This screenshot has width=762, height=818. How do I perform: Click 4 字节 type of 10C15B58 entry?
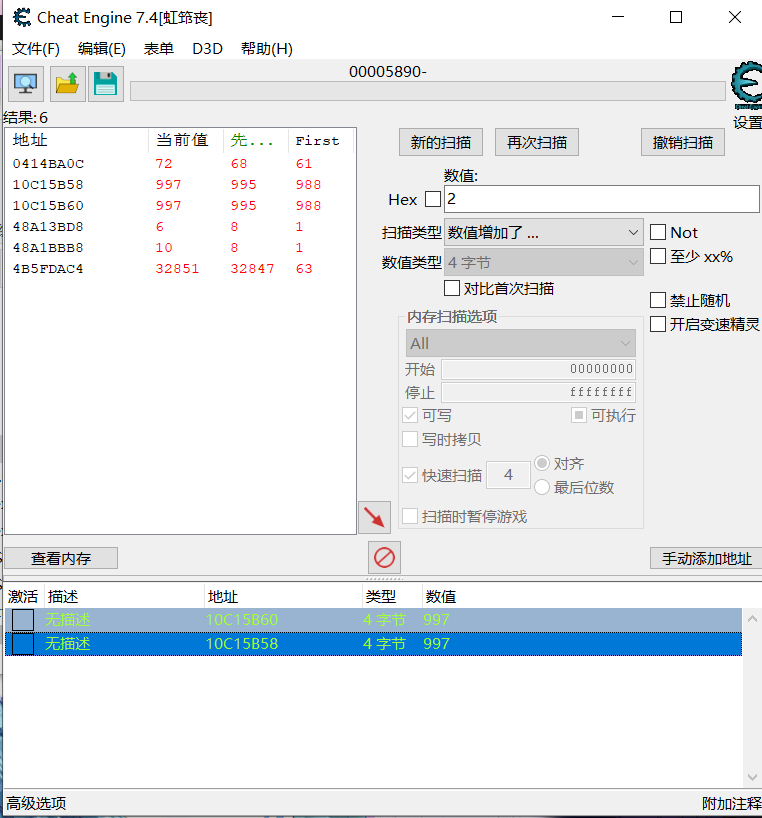384,644
